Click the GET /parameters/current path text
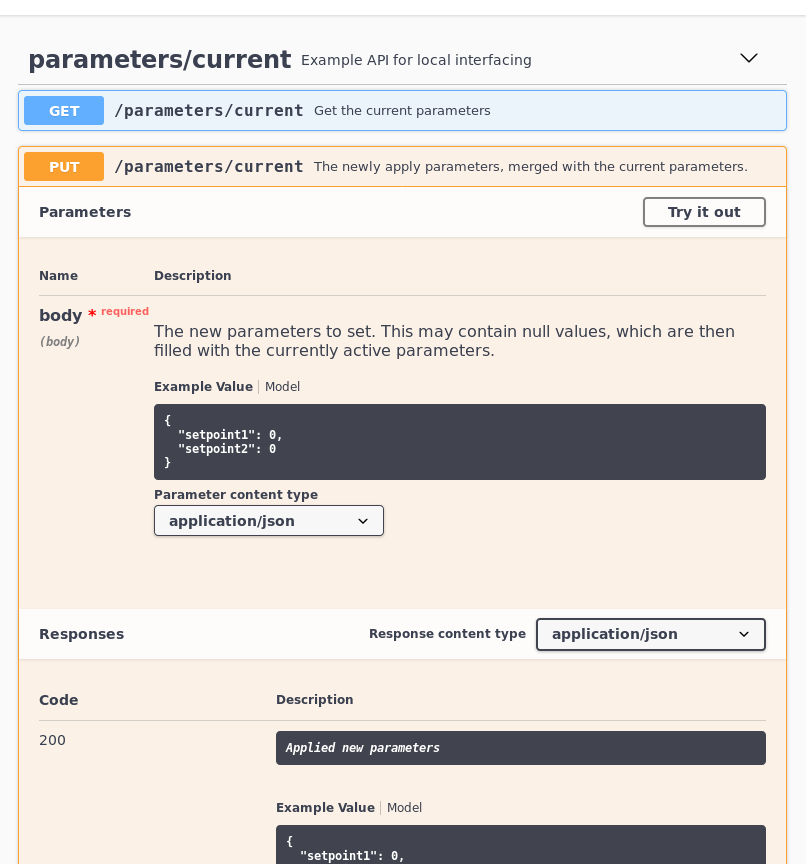This screenshot has width=806, height=864. pyautogui.click(x=209, y=111)
